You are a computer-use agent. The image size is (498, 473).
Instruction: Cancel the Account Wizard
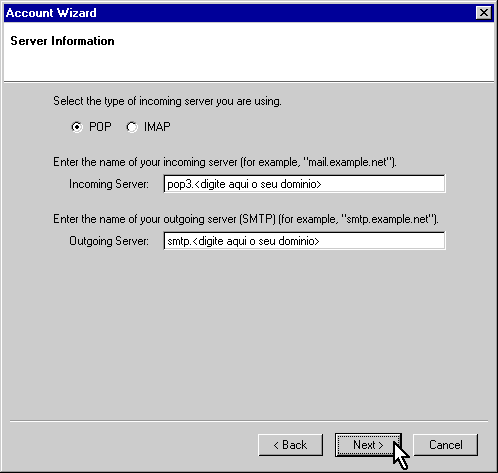pos(446,445)
